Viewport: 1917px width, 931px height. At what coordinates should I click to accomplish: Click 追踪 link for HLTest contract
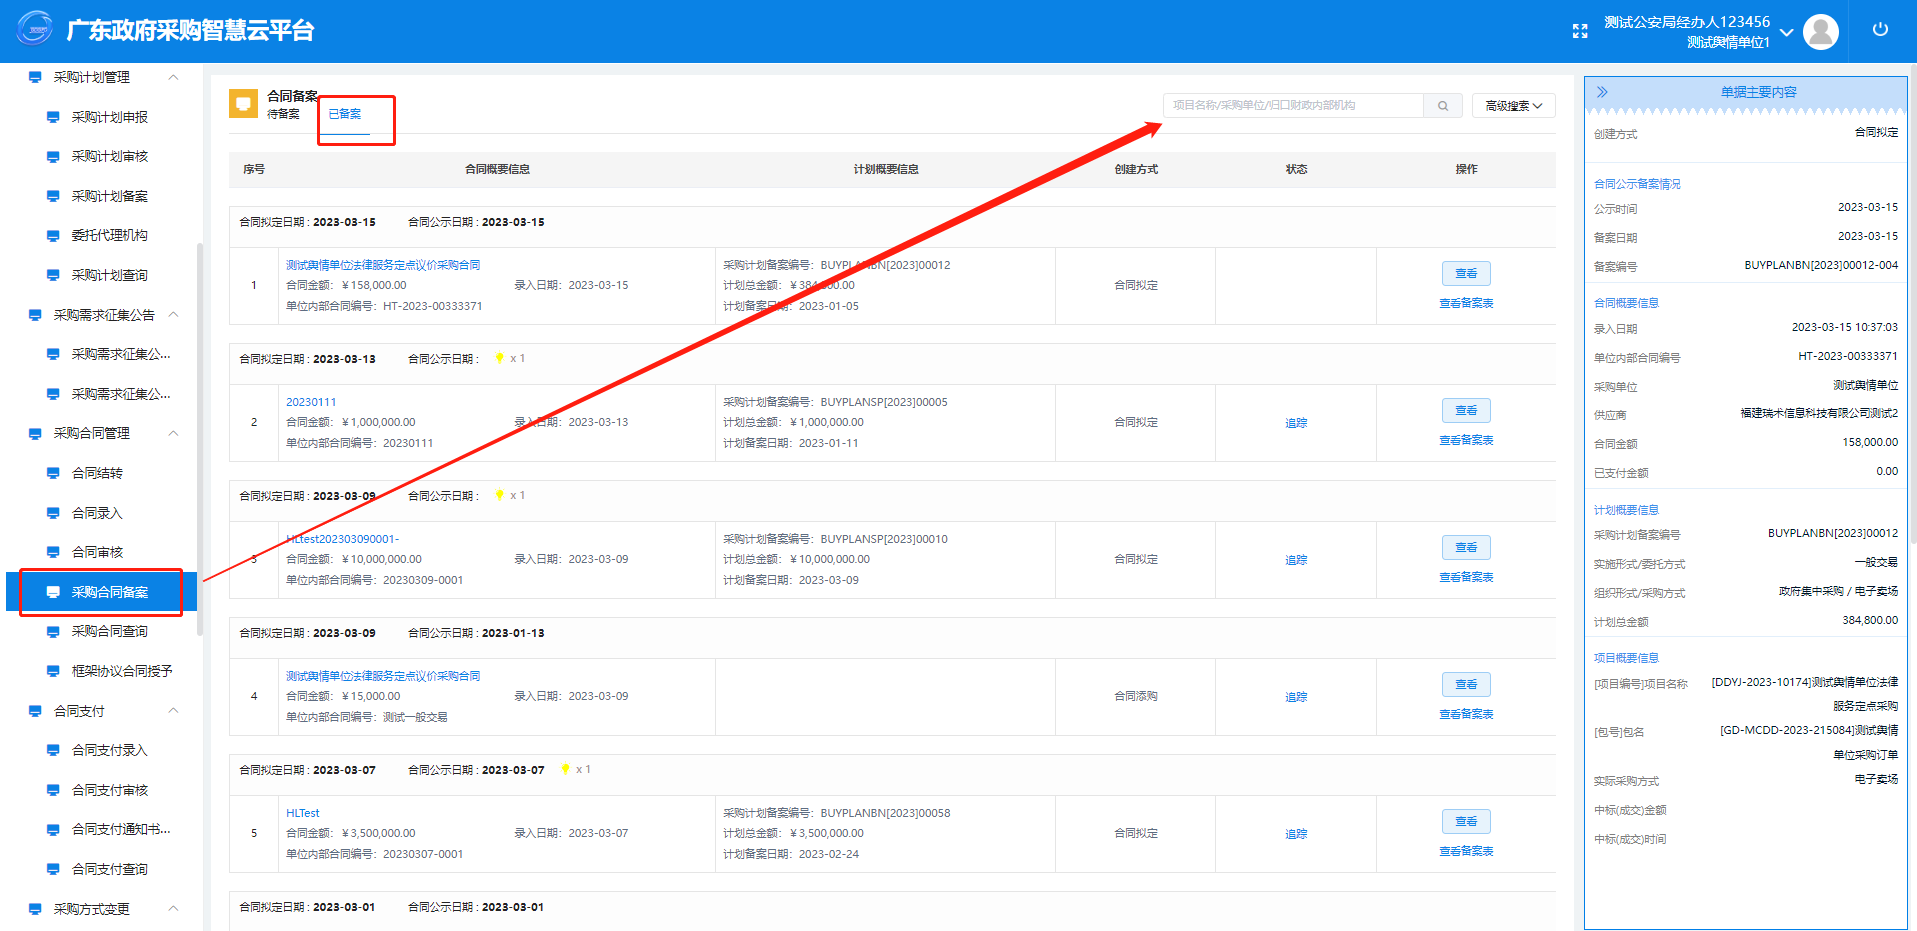click(x=1296, y=834)
